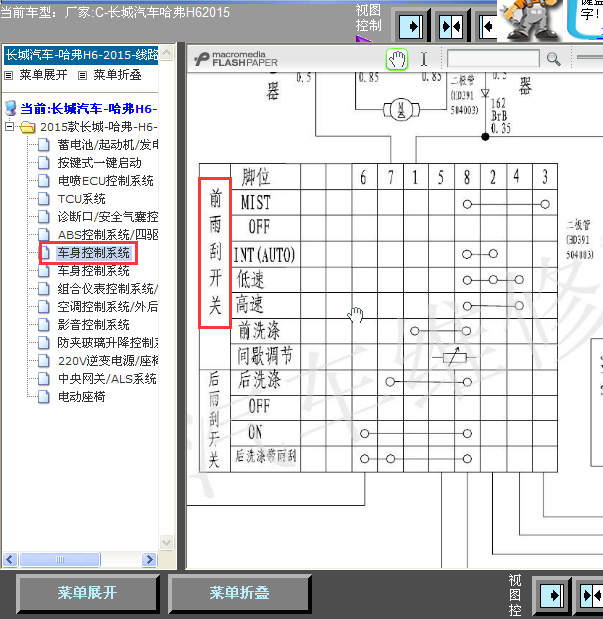Click the sidebar horizontal scrollbar left arrow
603x619 pixels.
coord(10,559)
